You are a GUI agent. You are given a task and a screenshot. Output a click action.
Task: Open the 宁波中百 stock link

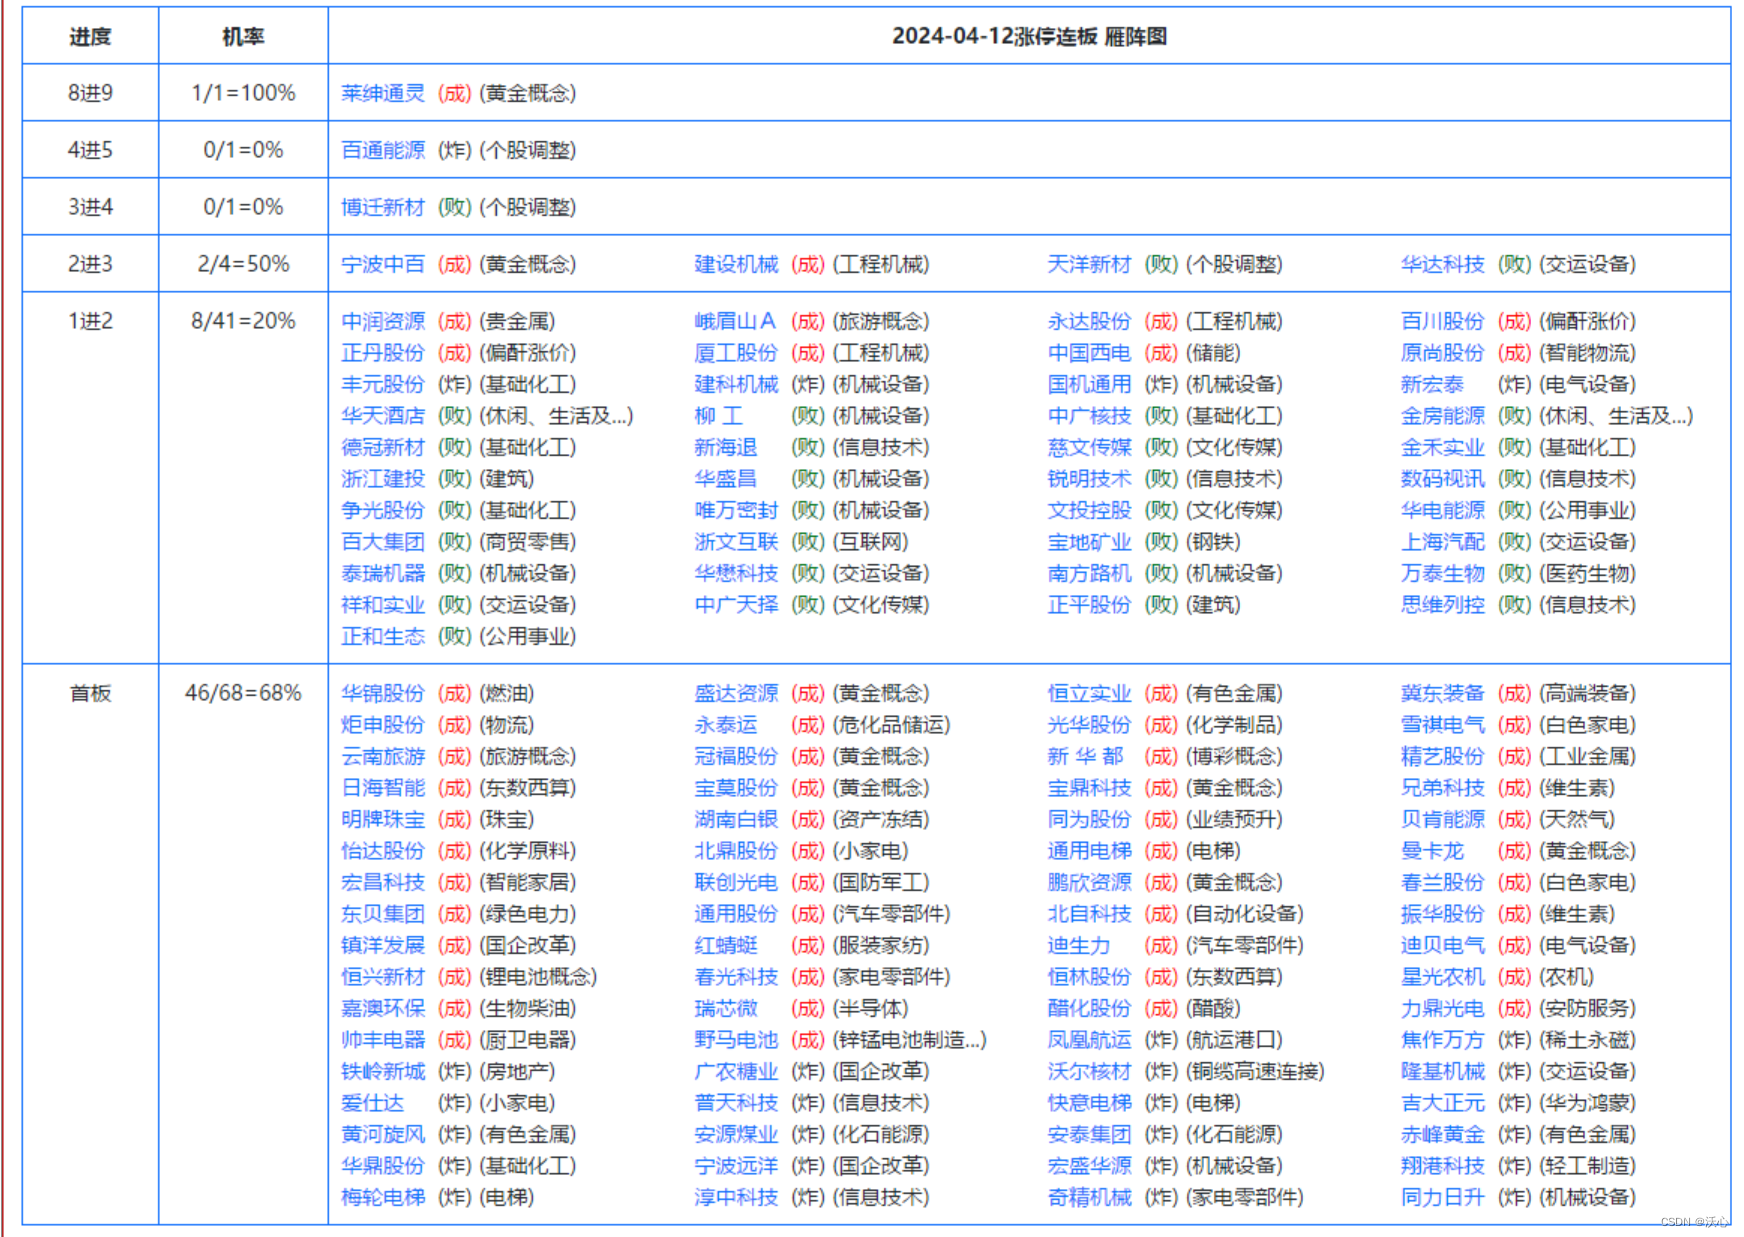pyautogui.click(x=383, y=264)
